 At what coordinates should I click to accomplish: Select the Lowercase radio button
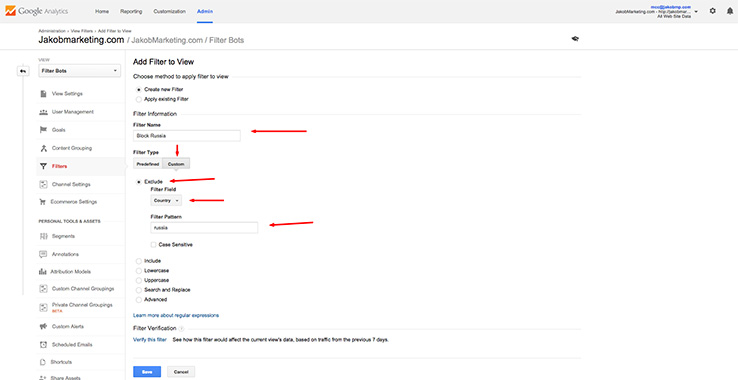pyautogui.click(x=138, y=271)
